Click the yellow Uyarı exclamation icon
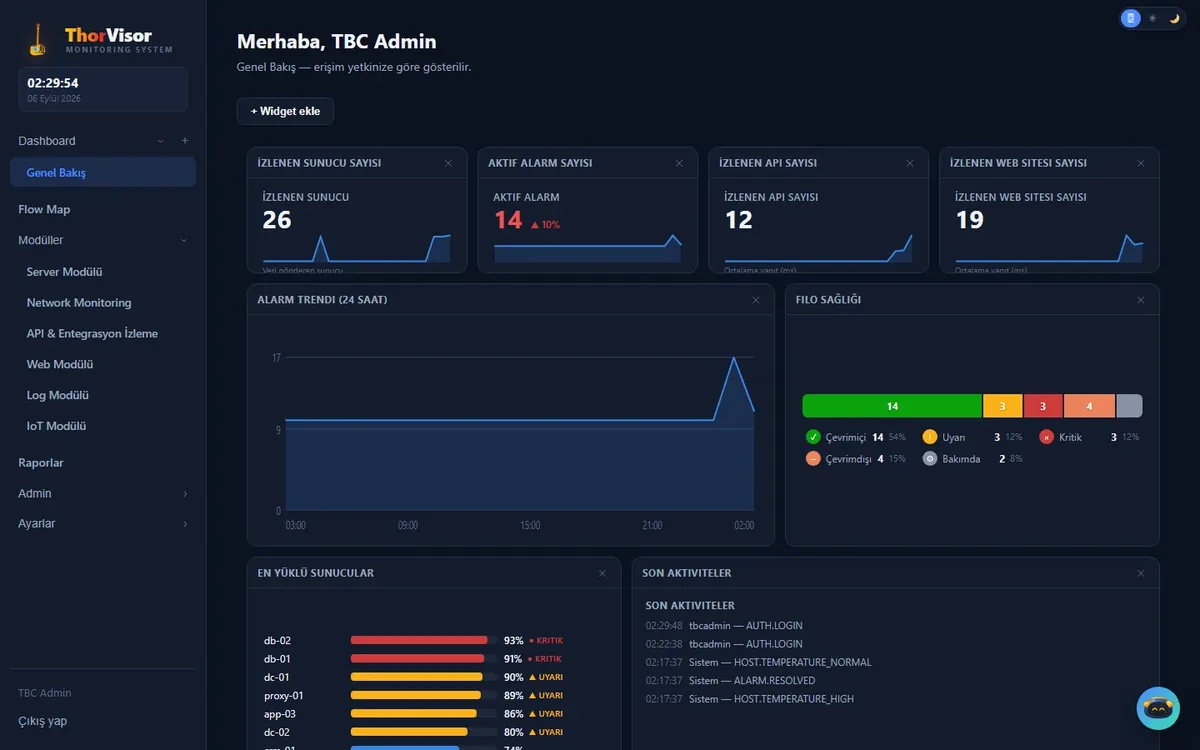 [x=930, y=437]
